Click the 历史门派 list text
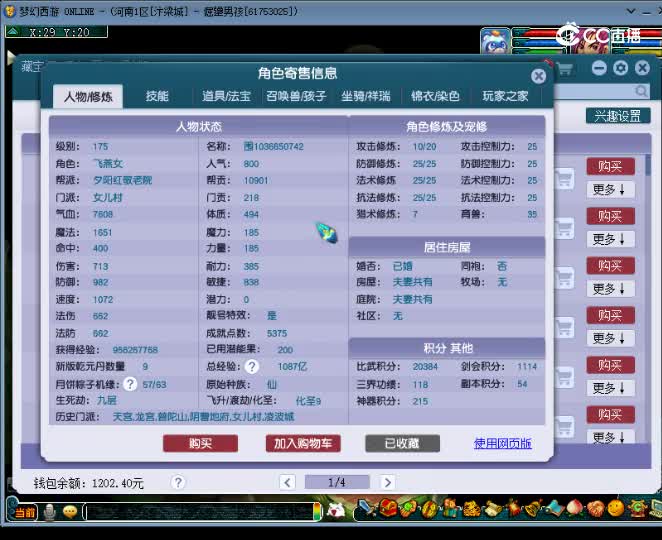Image resolution: width=662 pixels, height=540 pixels. (203, 417)
